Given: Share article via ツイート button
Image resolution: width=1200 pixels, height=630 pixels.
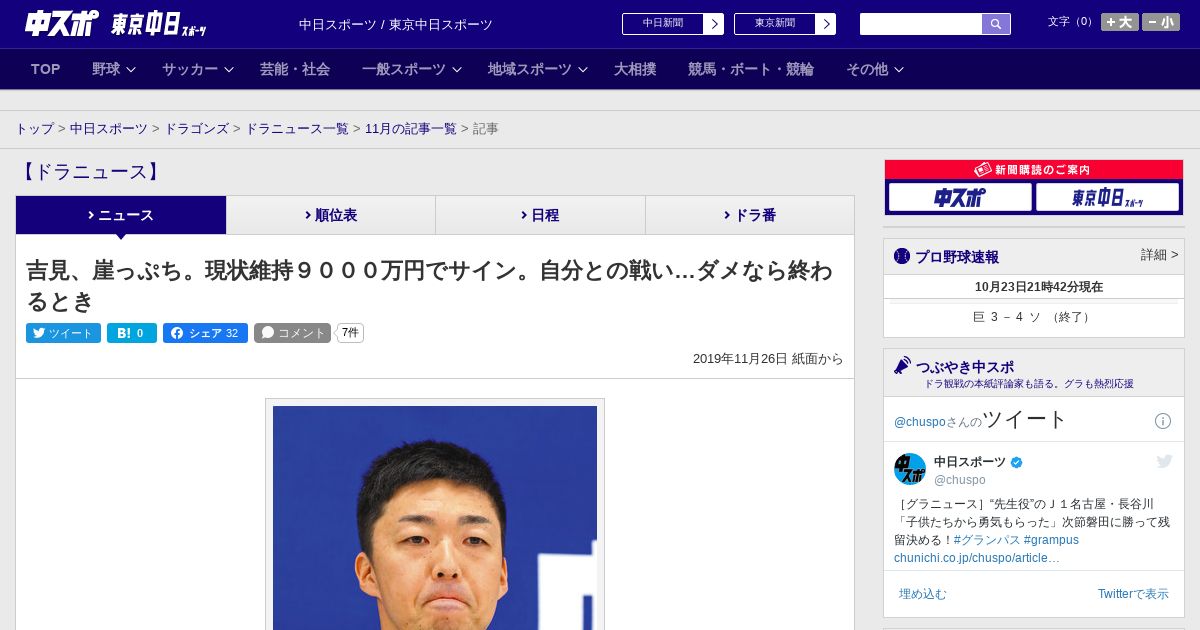Looking at the screenshot, I should (63, 333).
